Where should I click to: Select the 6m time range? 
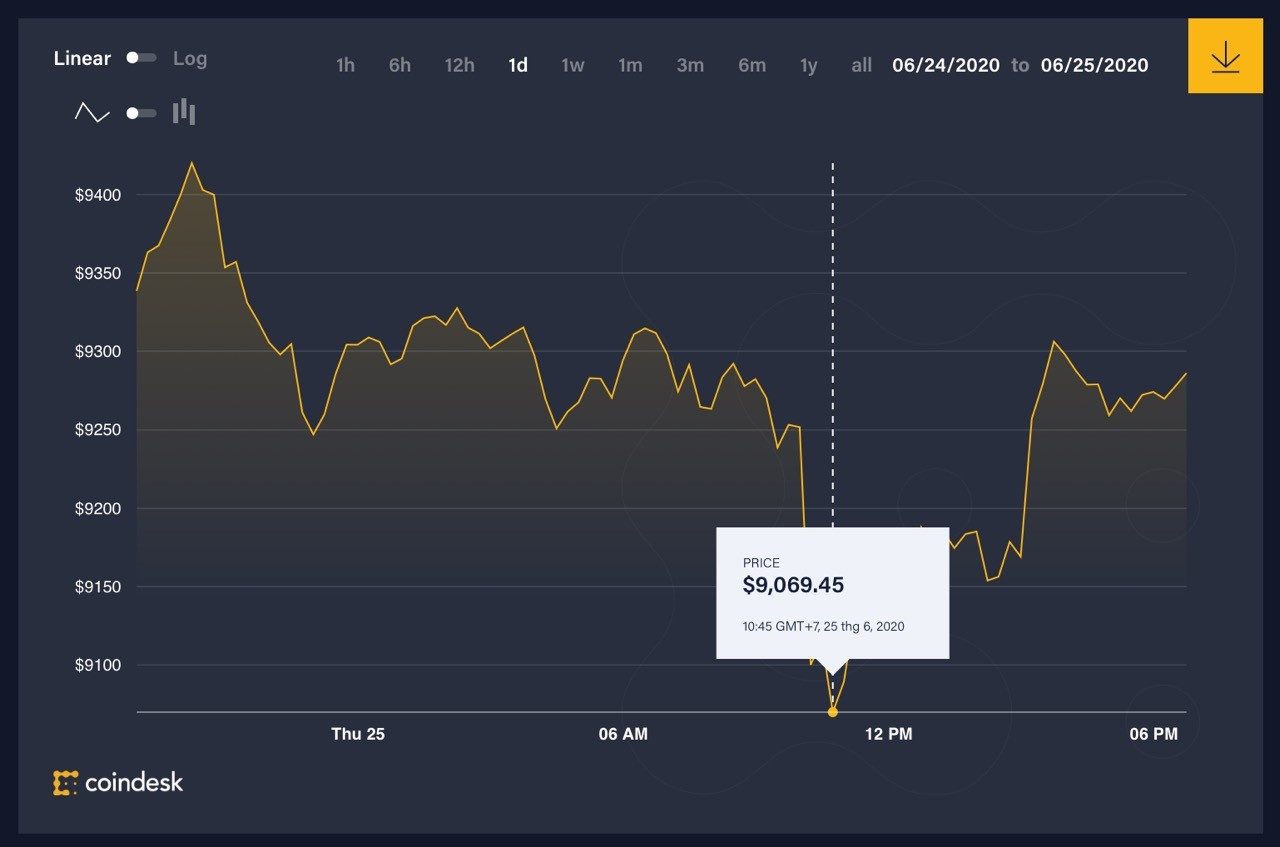pyautogui.click(x=752, y=65)
